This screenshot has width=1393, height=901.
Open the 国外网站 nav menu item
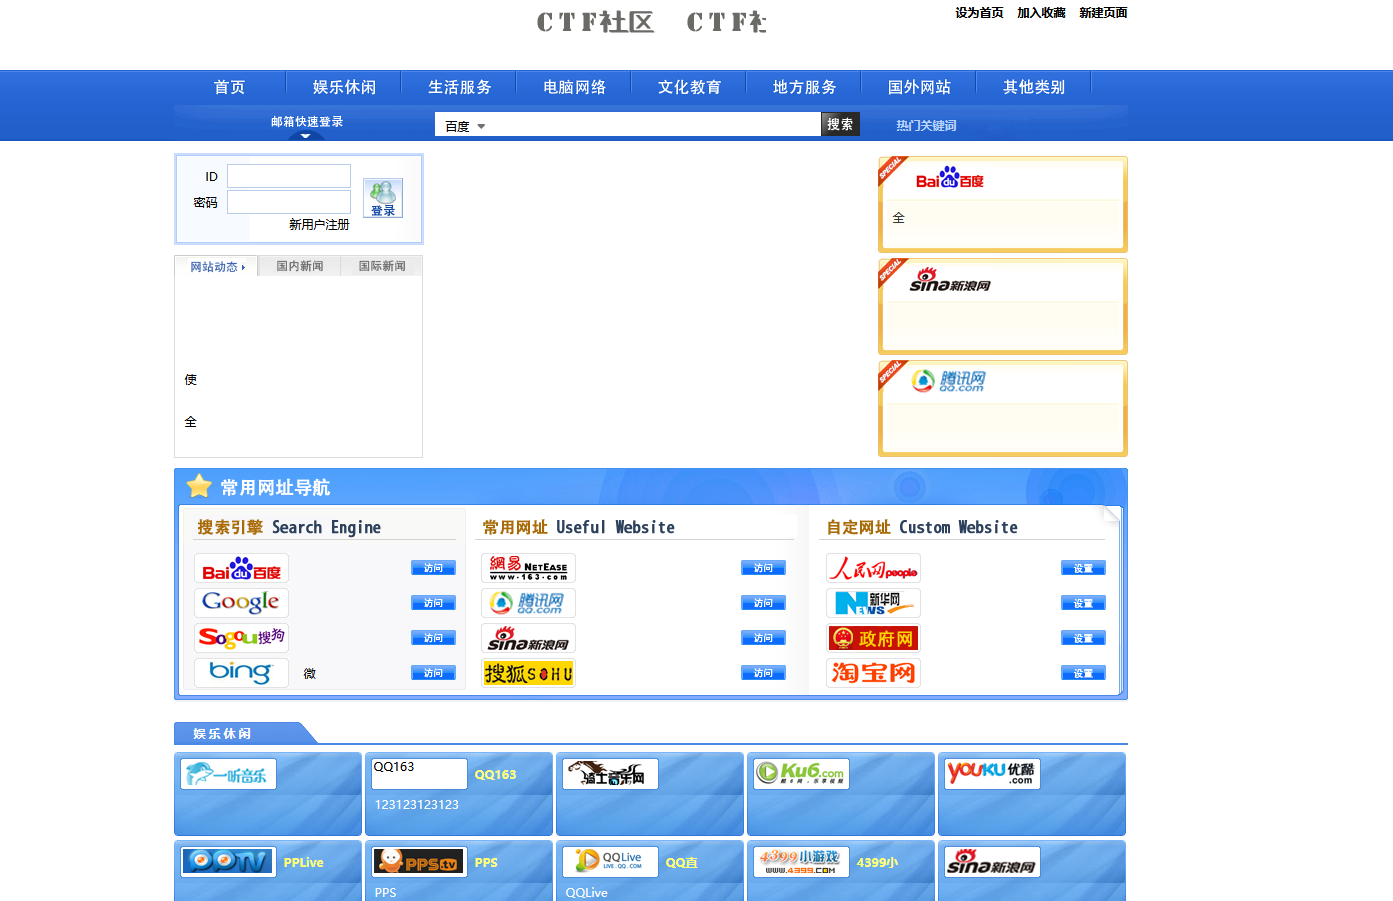coord(919,87)
